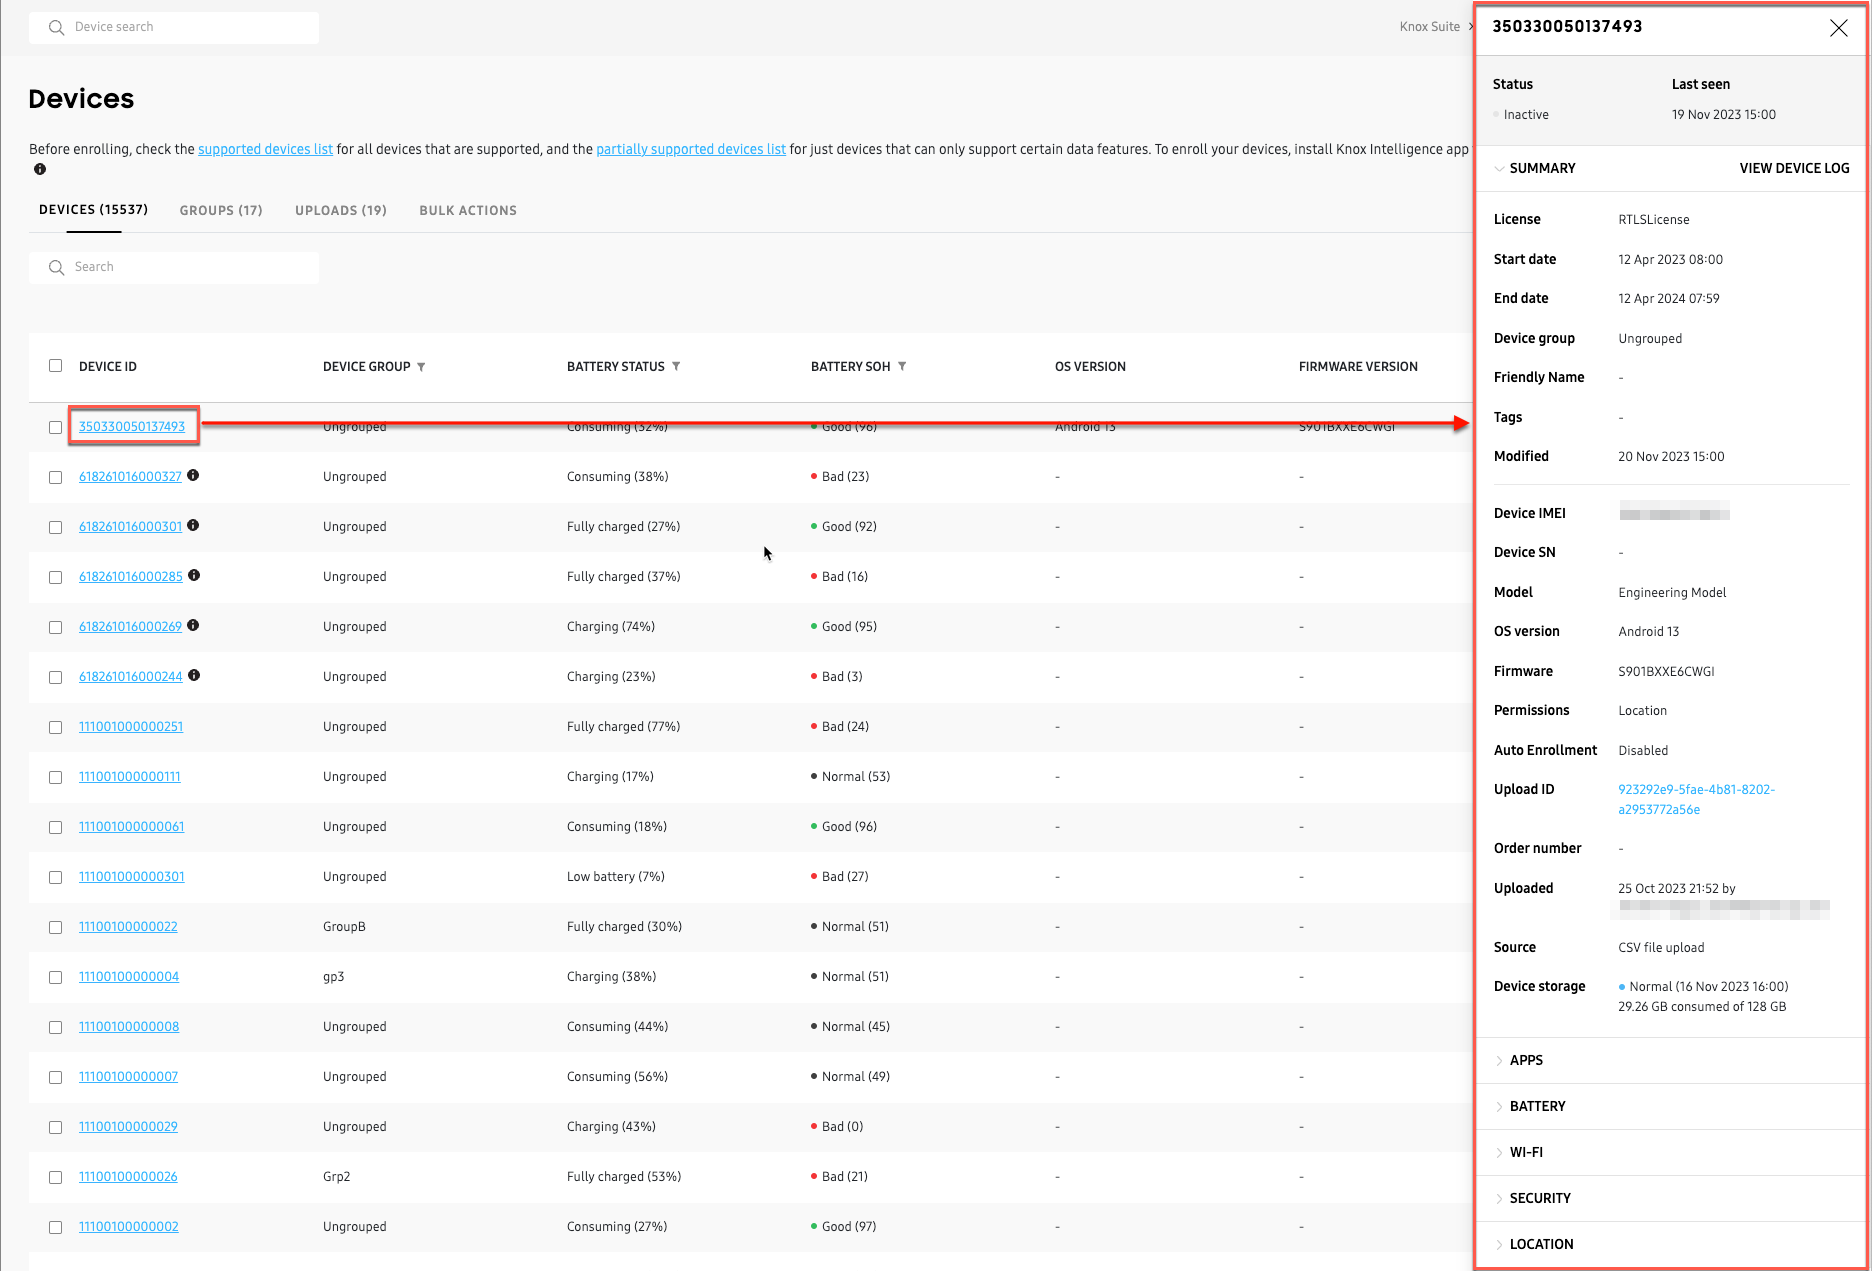This screenshot has height=1271, width=1872.
Task: Check the box for device 11100100000026
Action: point(55,1177)
